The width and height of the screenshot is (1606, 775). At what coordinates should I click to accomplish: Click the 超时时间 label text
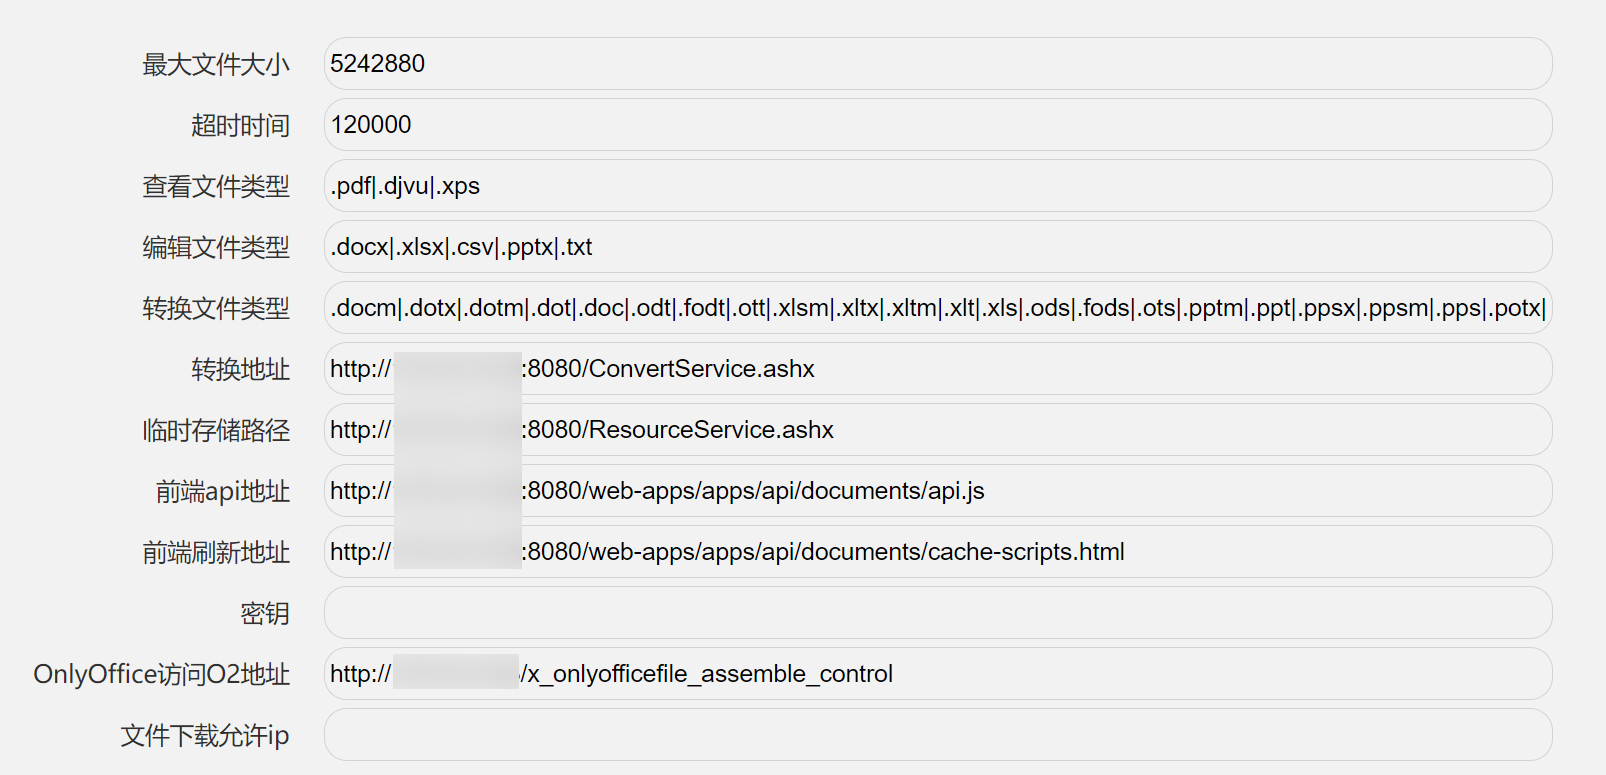[x=240, y=126]
